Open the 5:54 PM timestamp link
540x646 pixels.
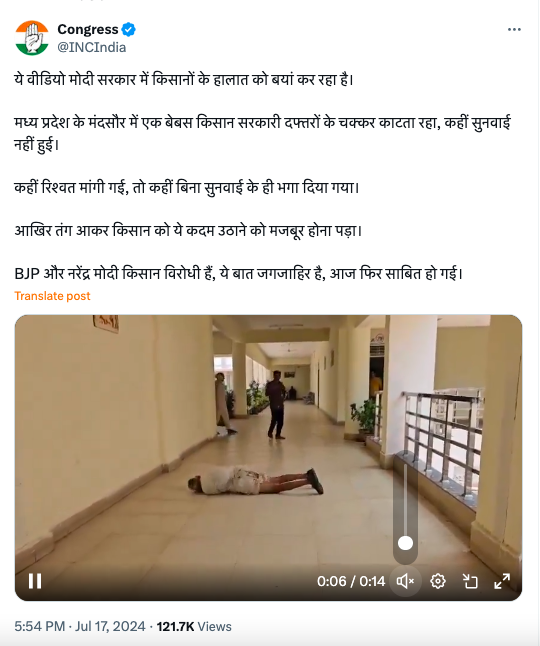(x=40, y=626)
